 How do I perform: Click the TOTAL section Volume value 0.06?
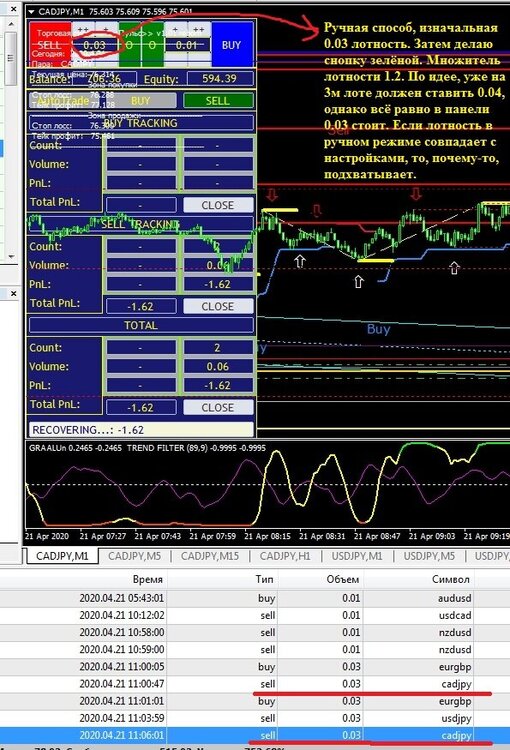218,366
